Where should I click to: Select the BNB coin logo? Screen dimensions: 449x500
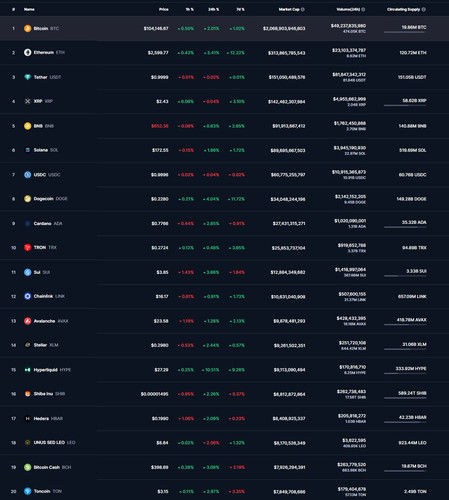pos(28,126)
